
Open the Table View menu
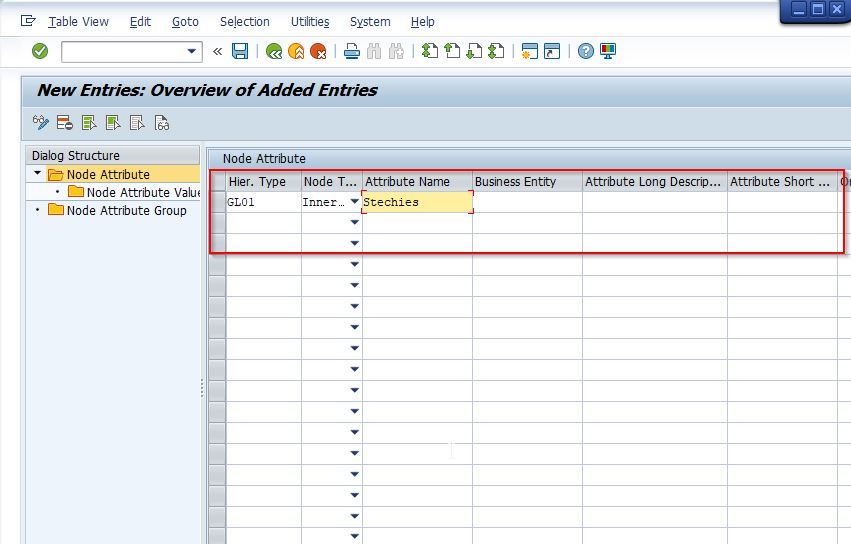(x=78, y=22)
